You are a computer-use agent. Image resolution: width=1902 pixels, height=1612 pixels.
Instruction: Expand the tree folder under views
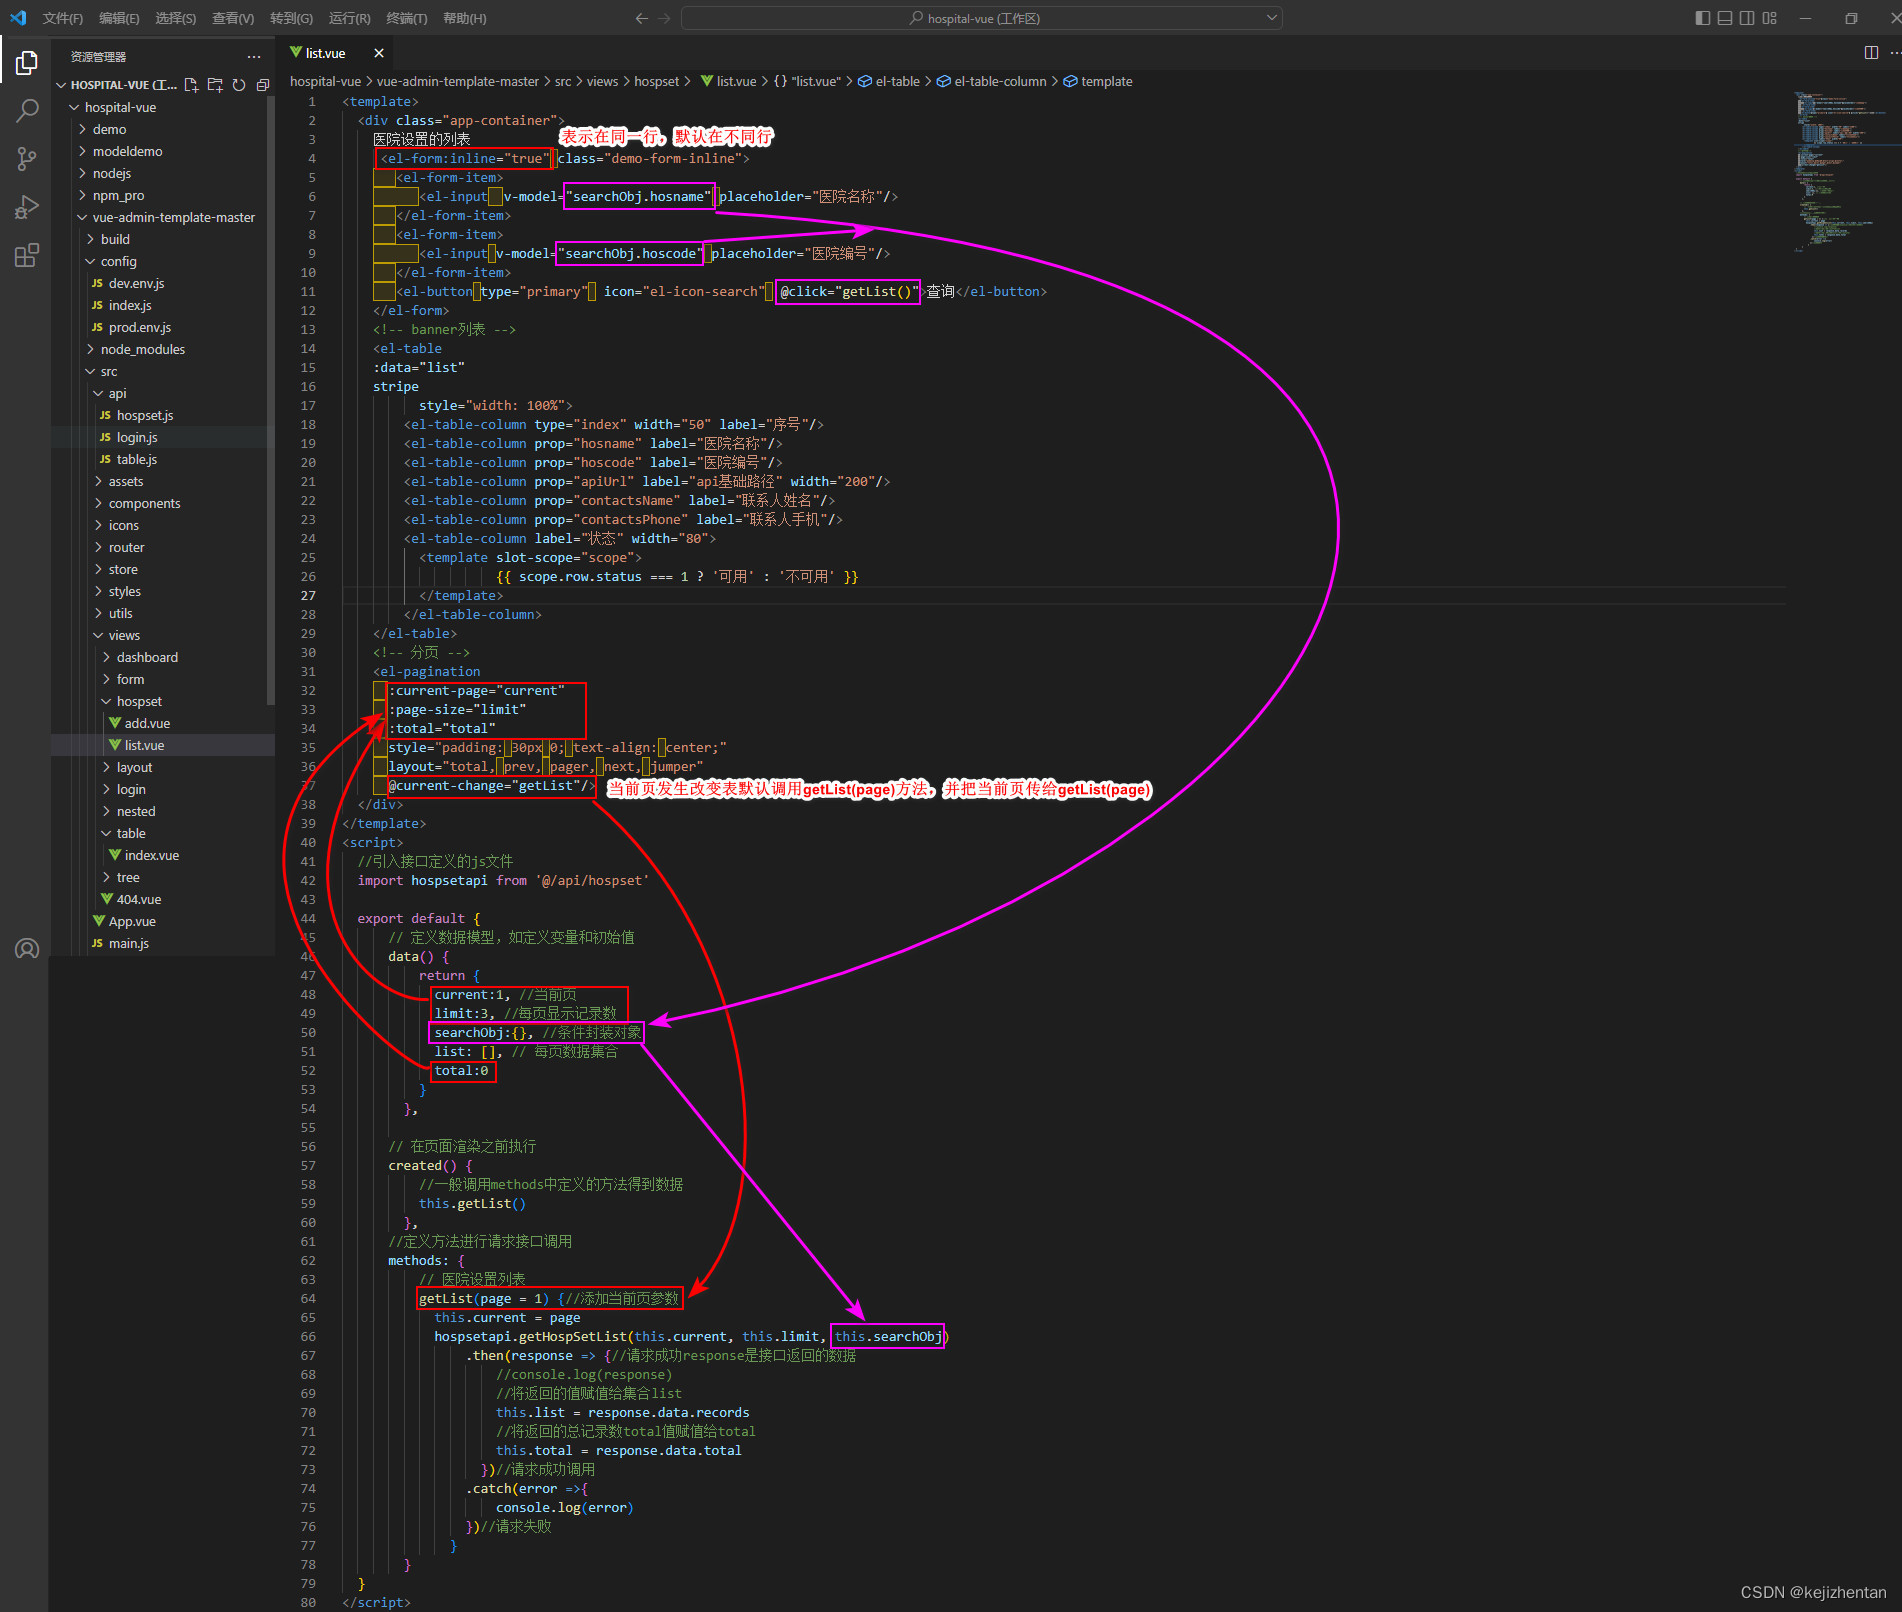(x=128, y=877)
